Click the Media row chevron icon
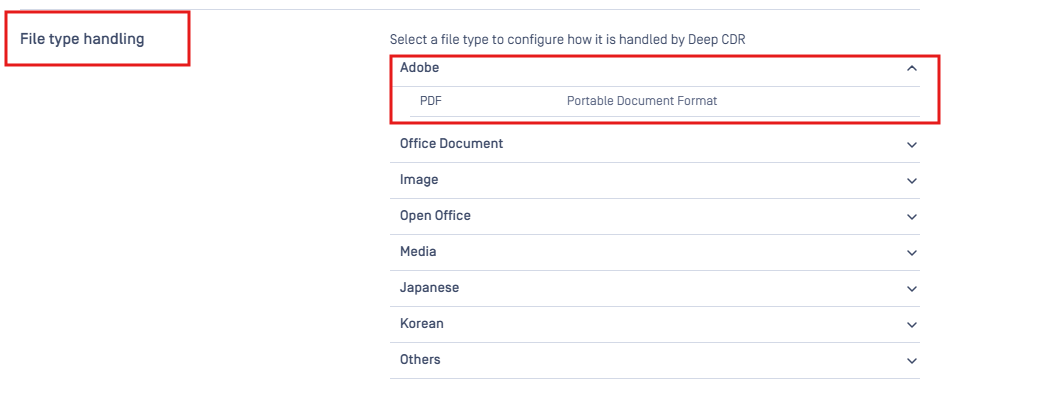1039x406 pixels. [x=912, y=252]
